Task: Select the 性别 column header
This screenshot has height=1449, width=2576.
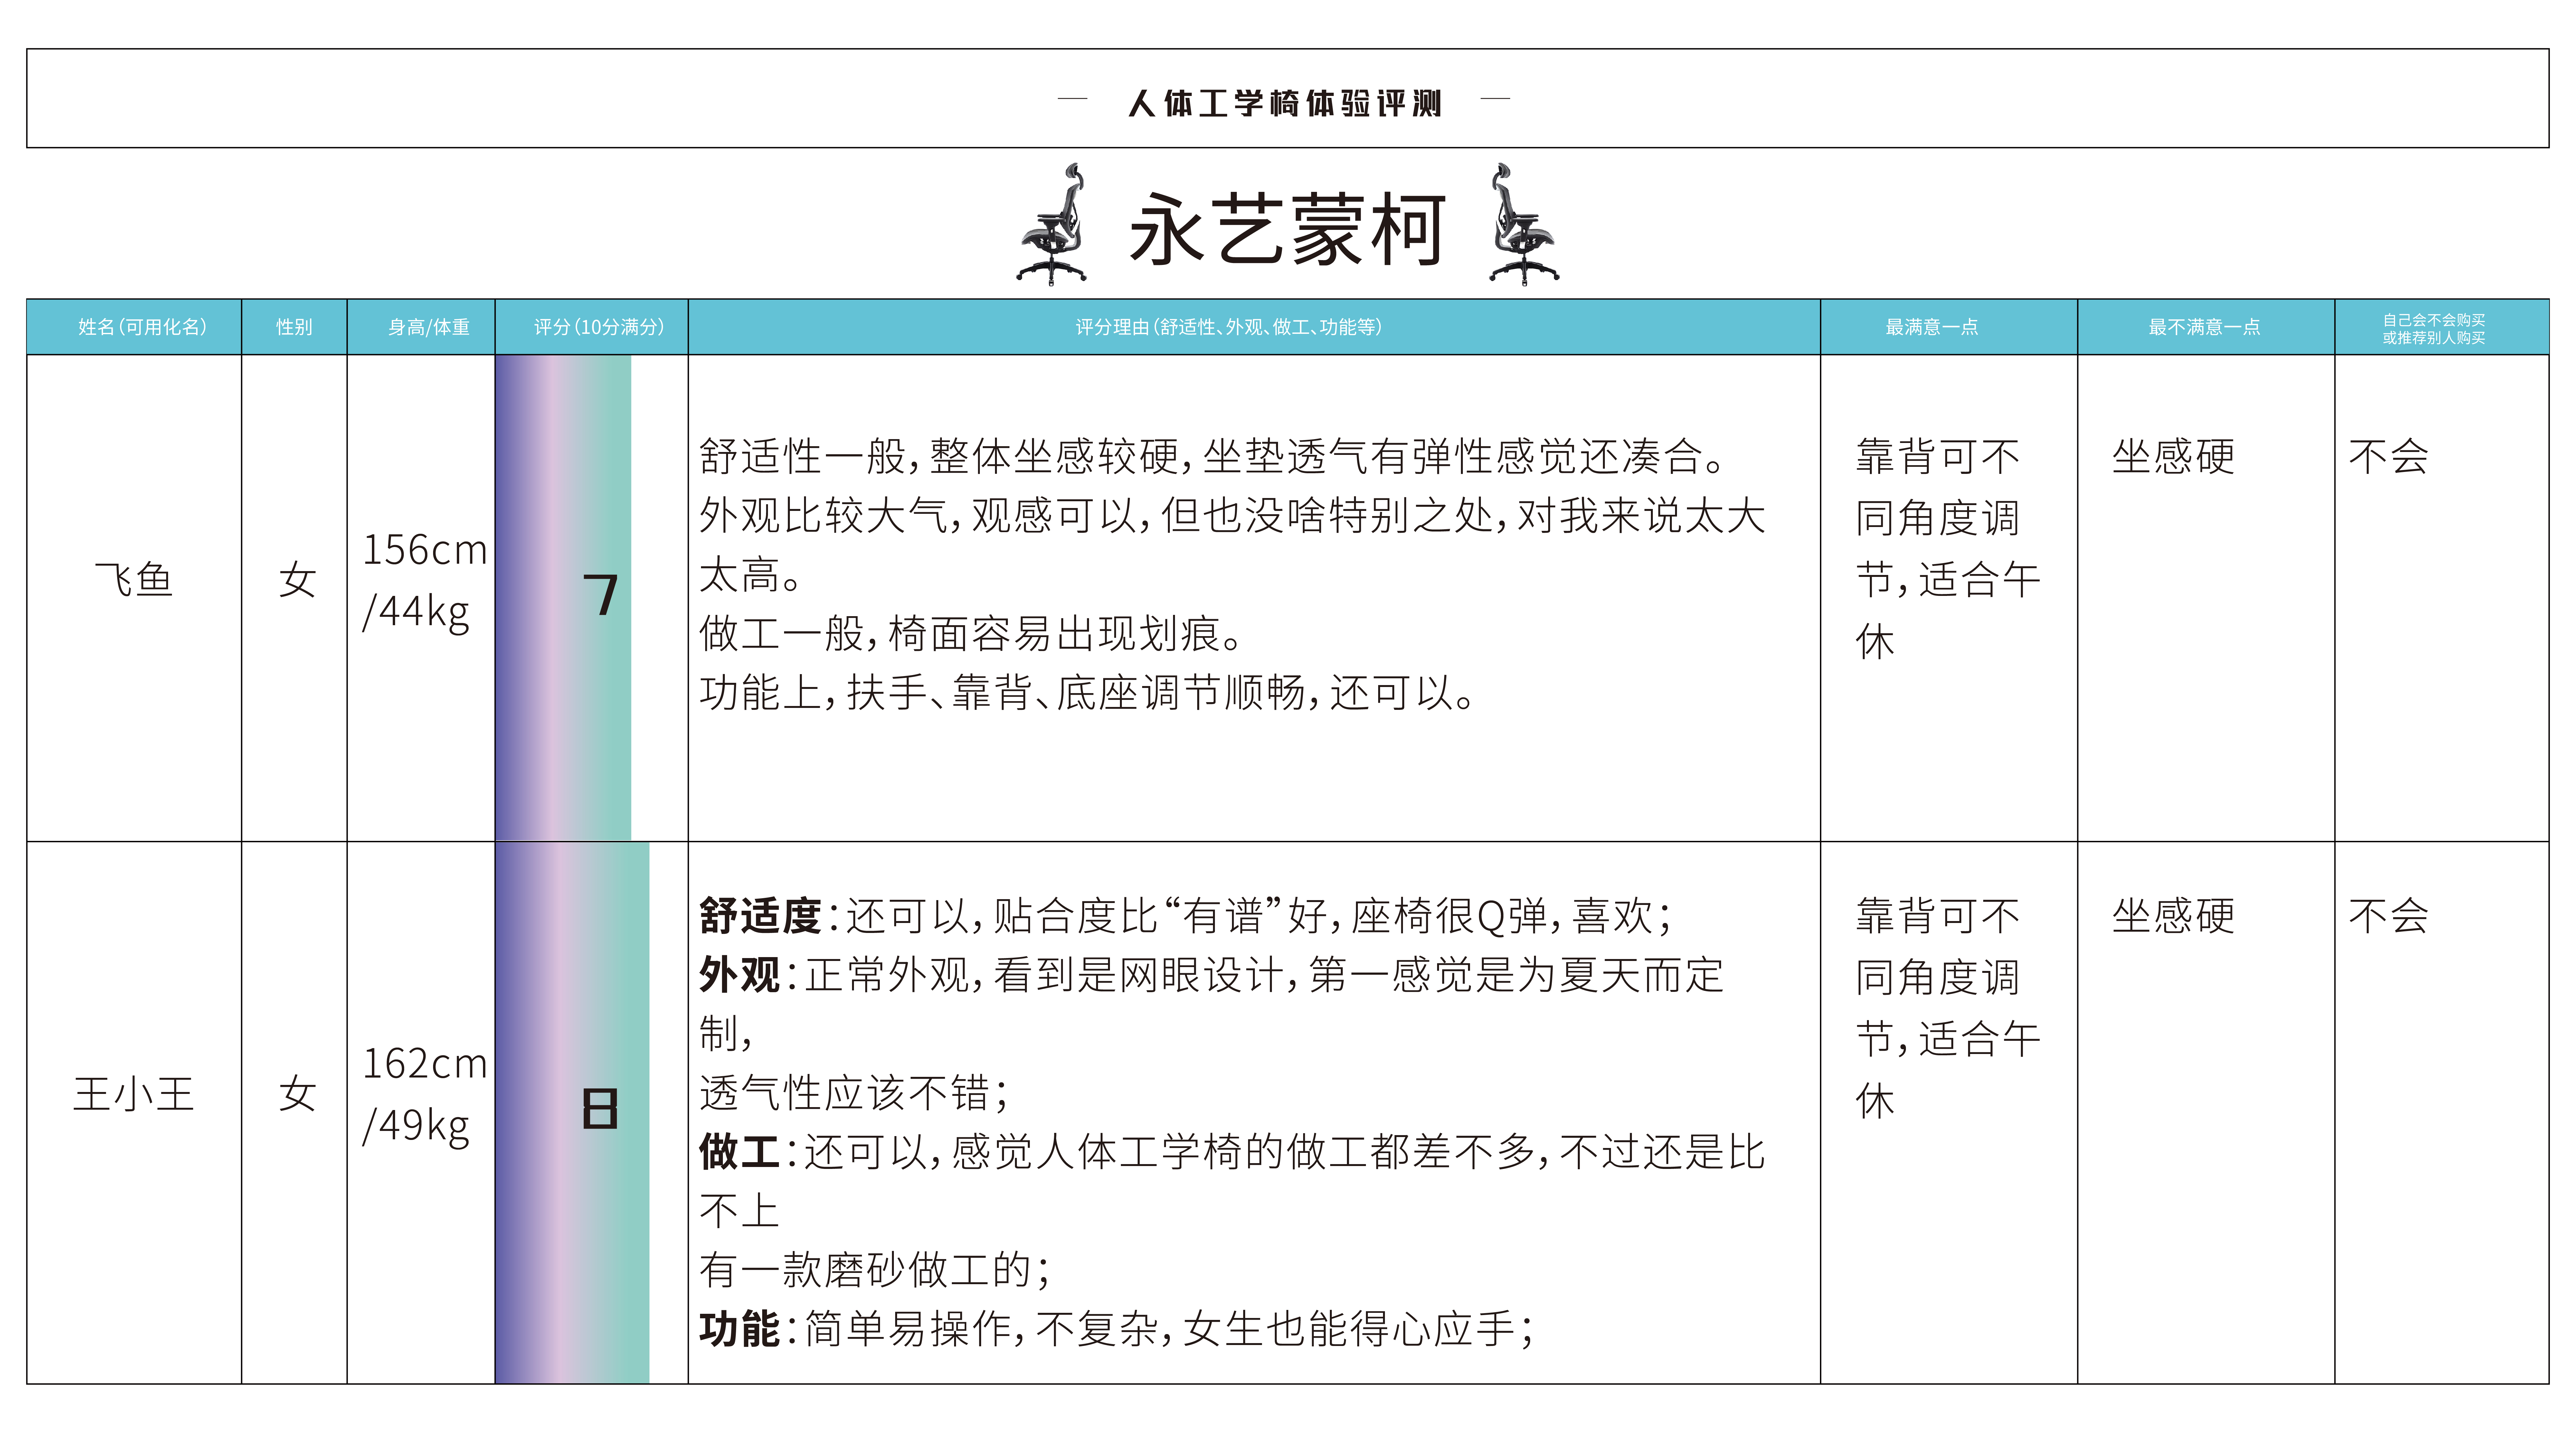Action: pos(294,327)
